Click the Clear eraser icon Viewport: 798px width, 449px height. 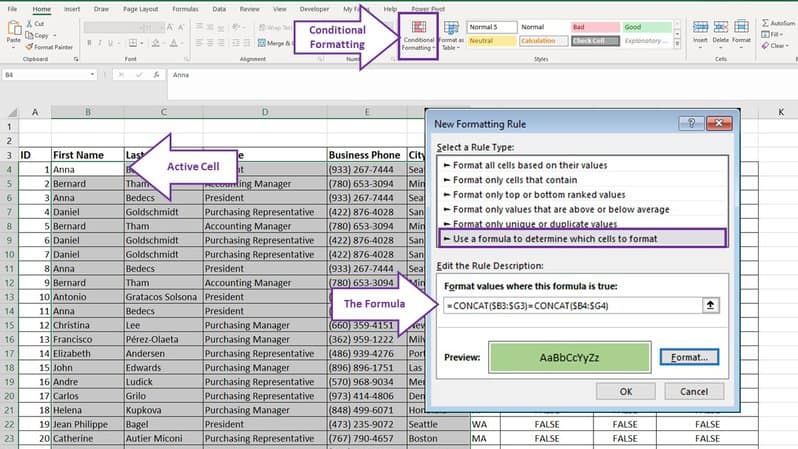point(765,46)
